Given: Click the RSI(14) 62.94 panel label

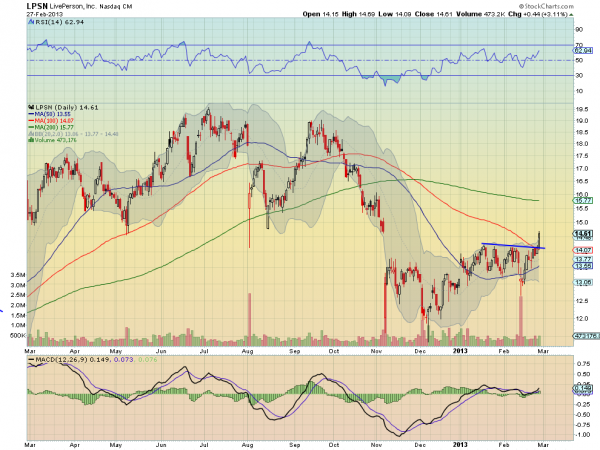Looking at the screenshot, I should (x=59, y=22).
